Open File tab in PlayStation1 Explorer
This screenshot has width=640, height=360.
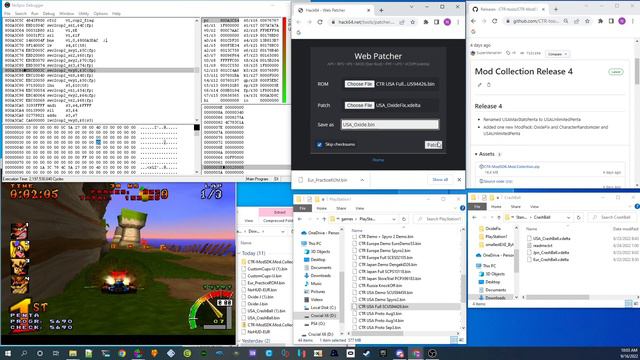(302, 208)
